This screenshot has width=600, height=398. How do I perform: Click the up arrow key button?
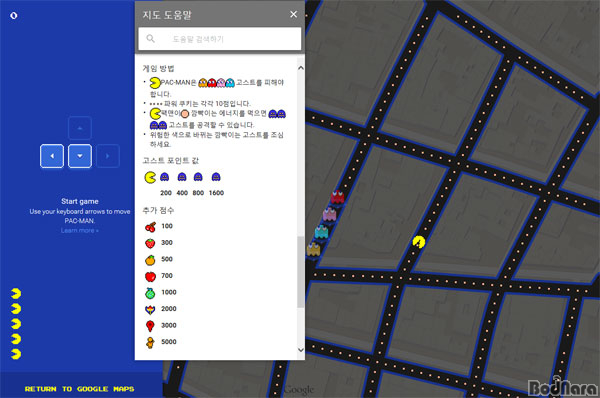click(x=80, y=128)
